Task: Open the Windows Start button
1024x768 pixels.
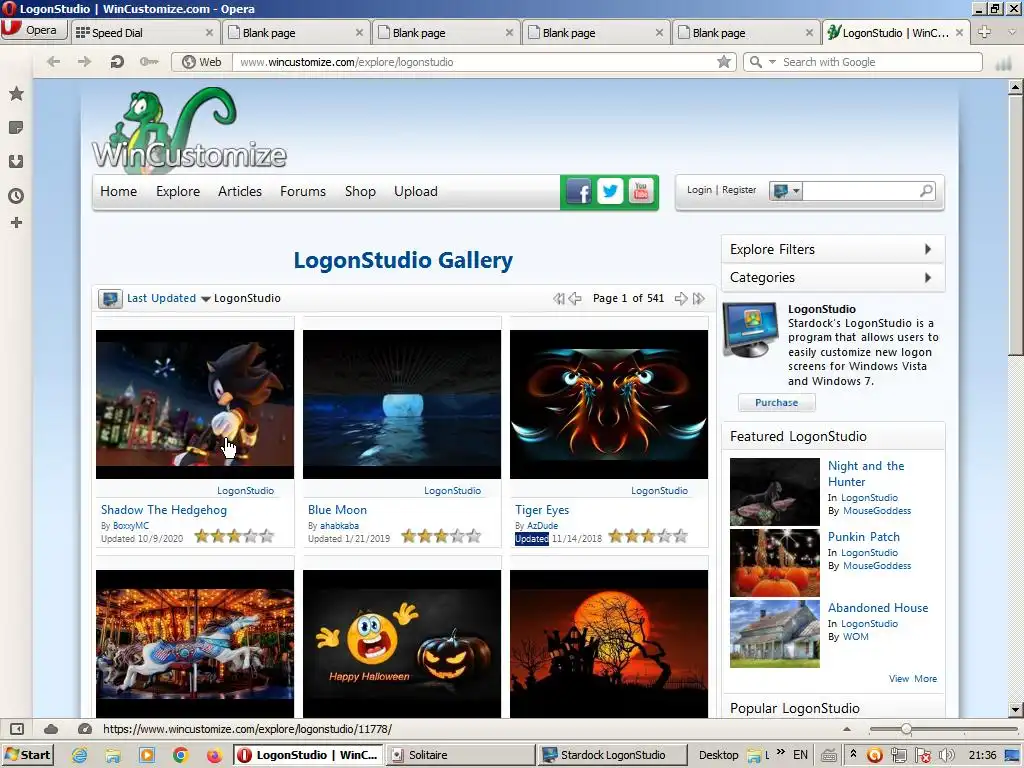Action: 27,755
